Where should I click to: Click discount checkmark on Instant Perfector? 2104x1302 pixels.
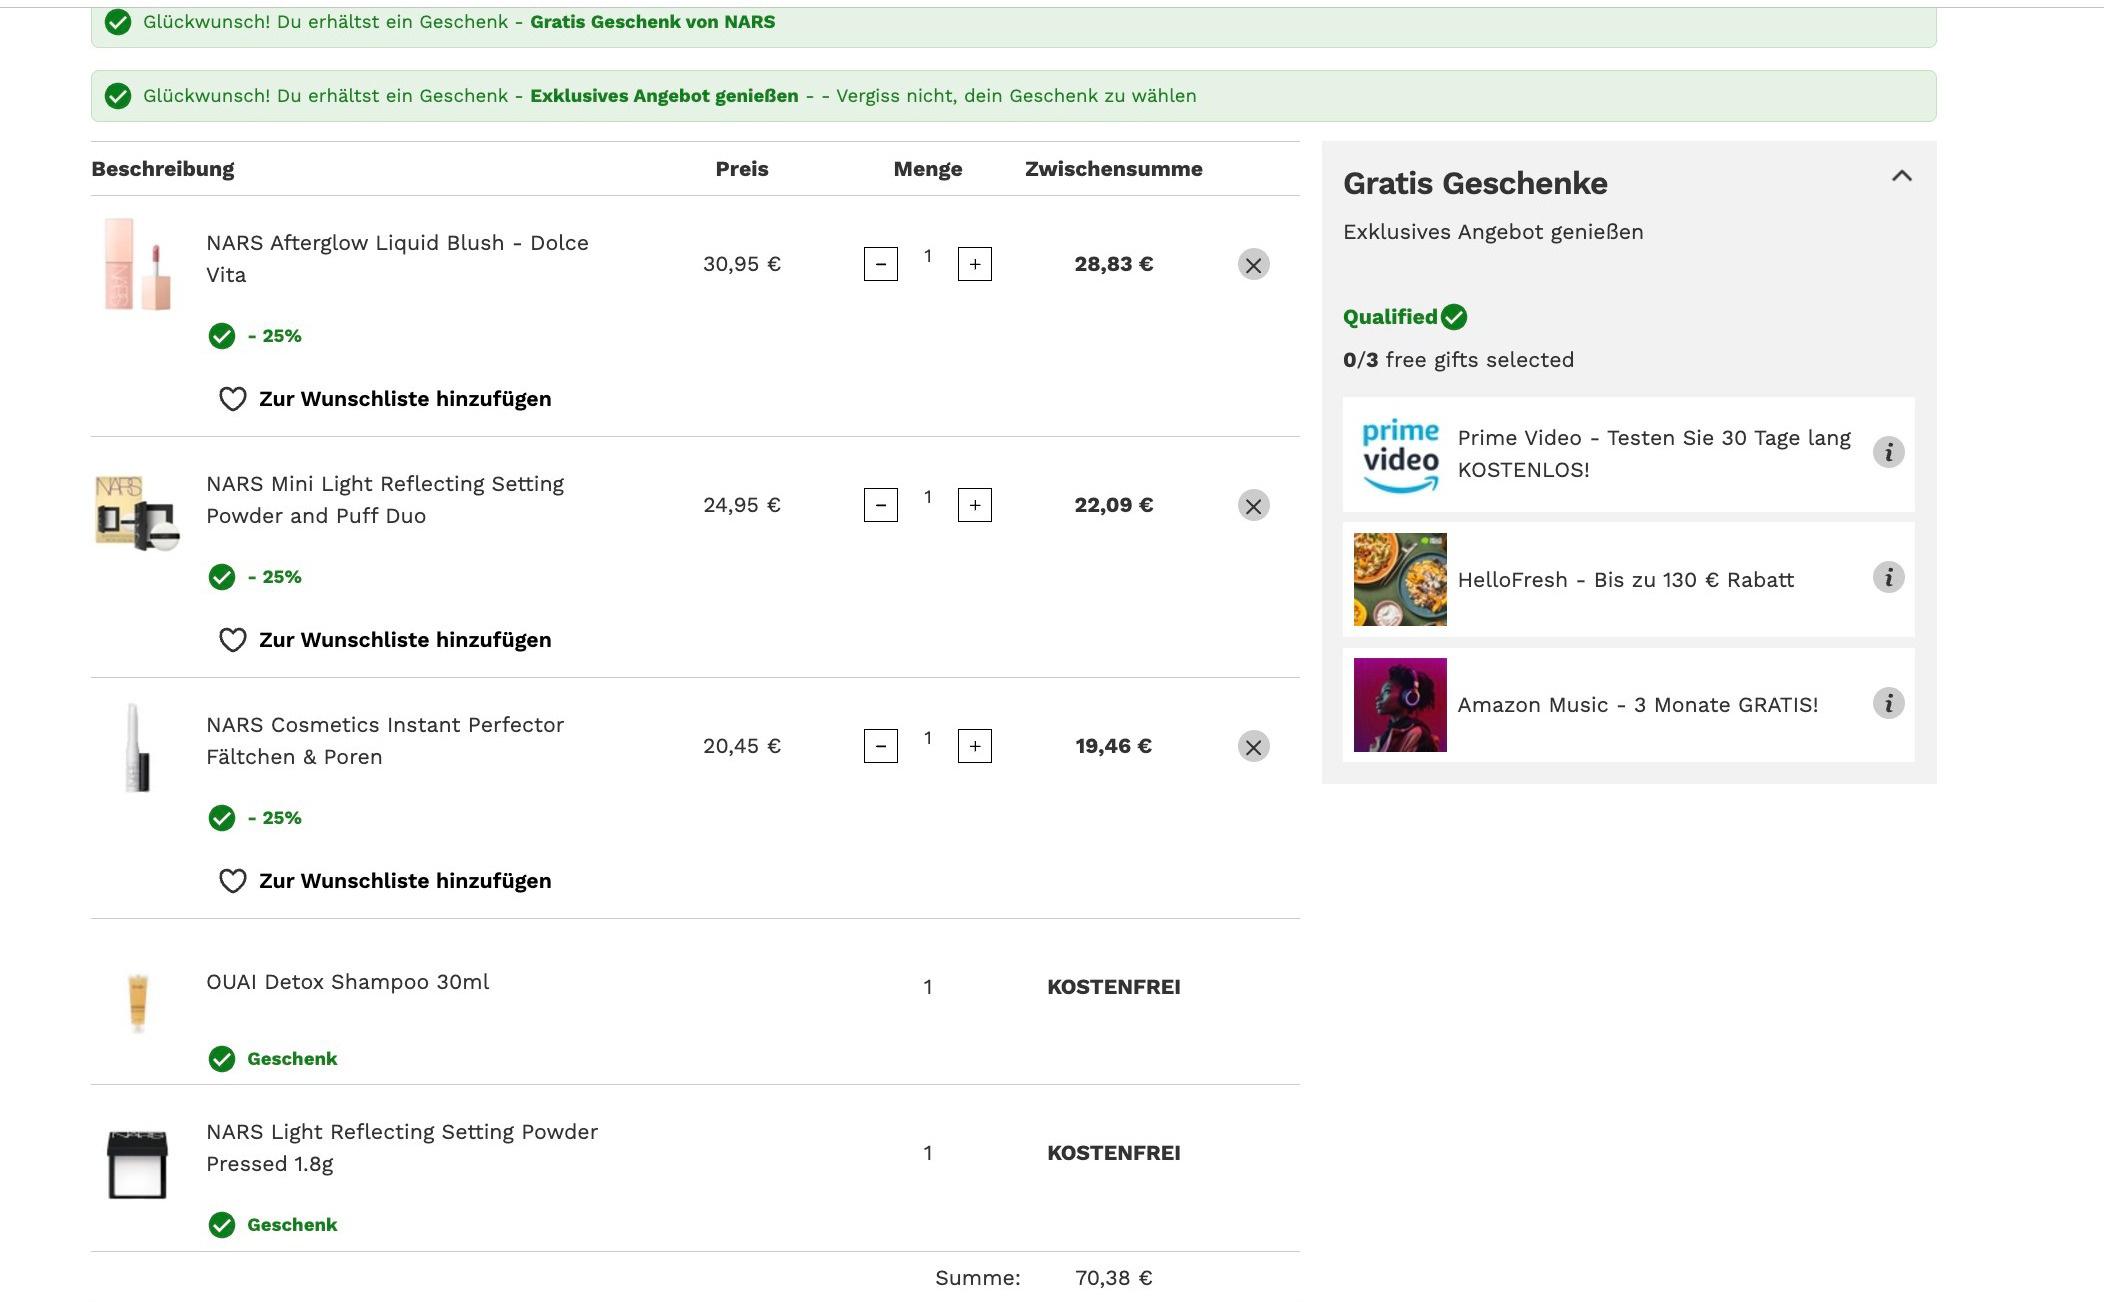coord(222,818)
